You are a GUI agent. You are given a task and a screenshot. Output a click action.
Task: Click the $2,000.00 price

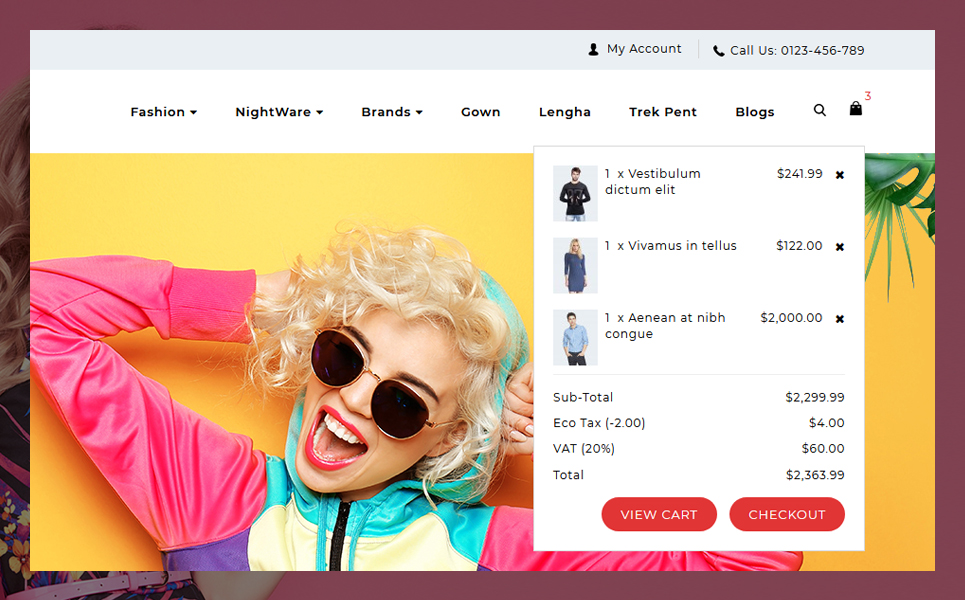click(791, 318)
